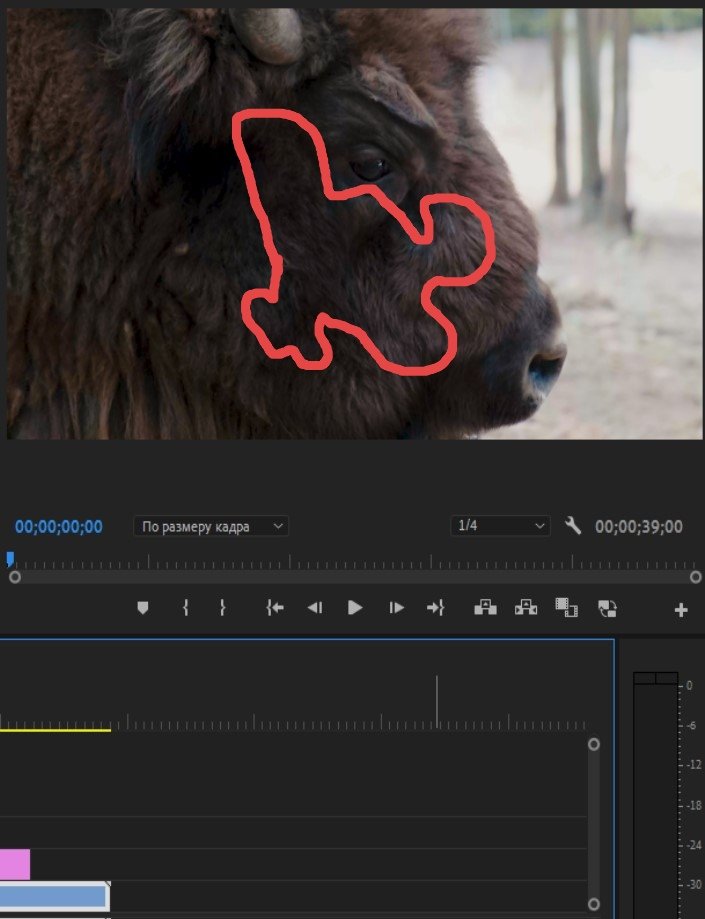The width and height of the screenshot is (705, 919).
Task: Toggle the comparison view
Action: click(607, 607)
